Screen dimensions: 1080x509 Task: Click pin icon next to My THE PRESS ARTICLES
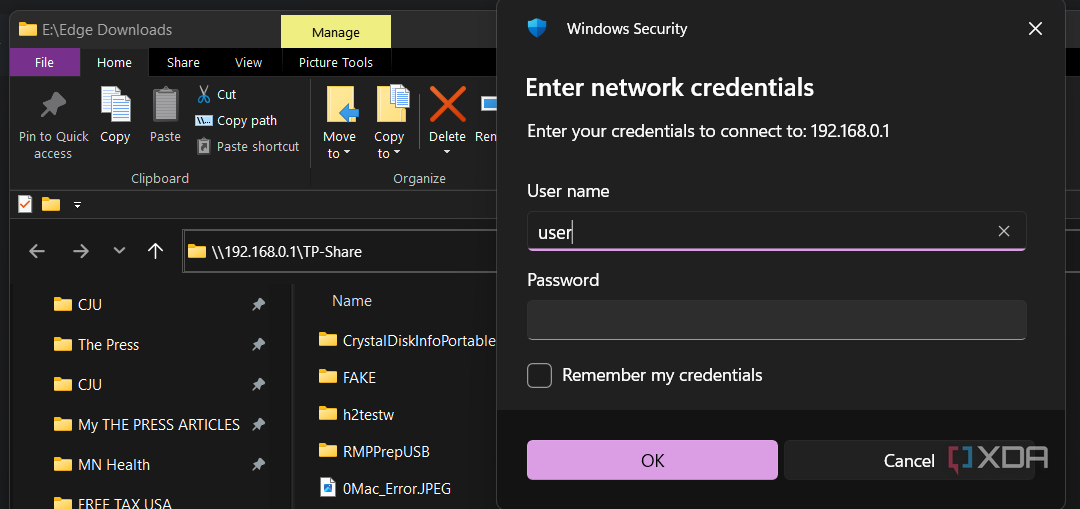click(x=258, y=425)
